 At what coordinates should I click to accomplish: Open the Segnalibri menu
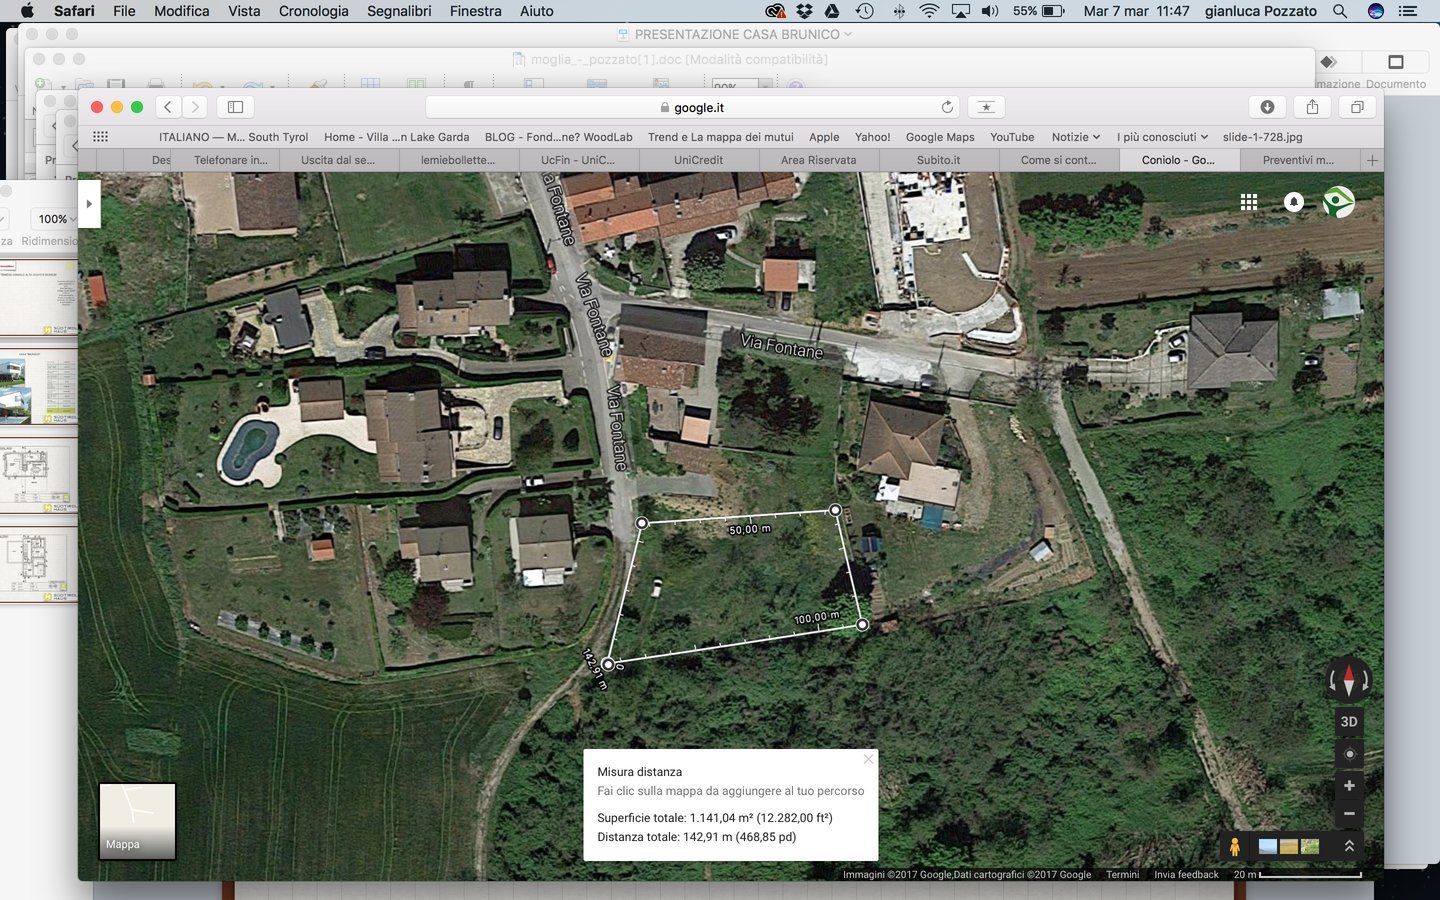click(399, 11)
